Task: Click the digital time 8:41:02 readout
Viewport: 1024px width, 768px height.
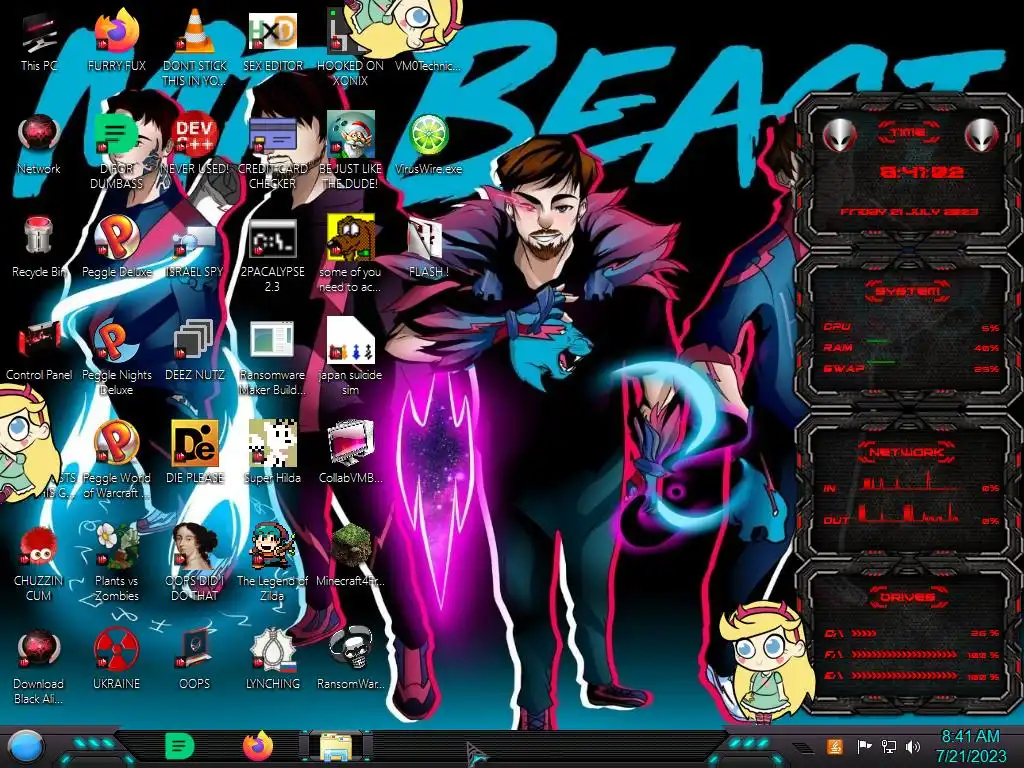Action: (921, 172)
